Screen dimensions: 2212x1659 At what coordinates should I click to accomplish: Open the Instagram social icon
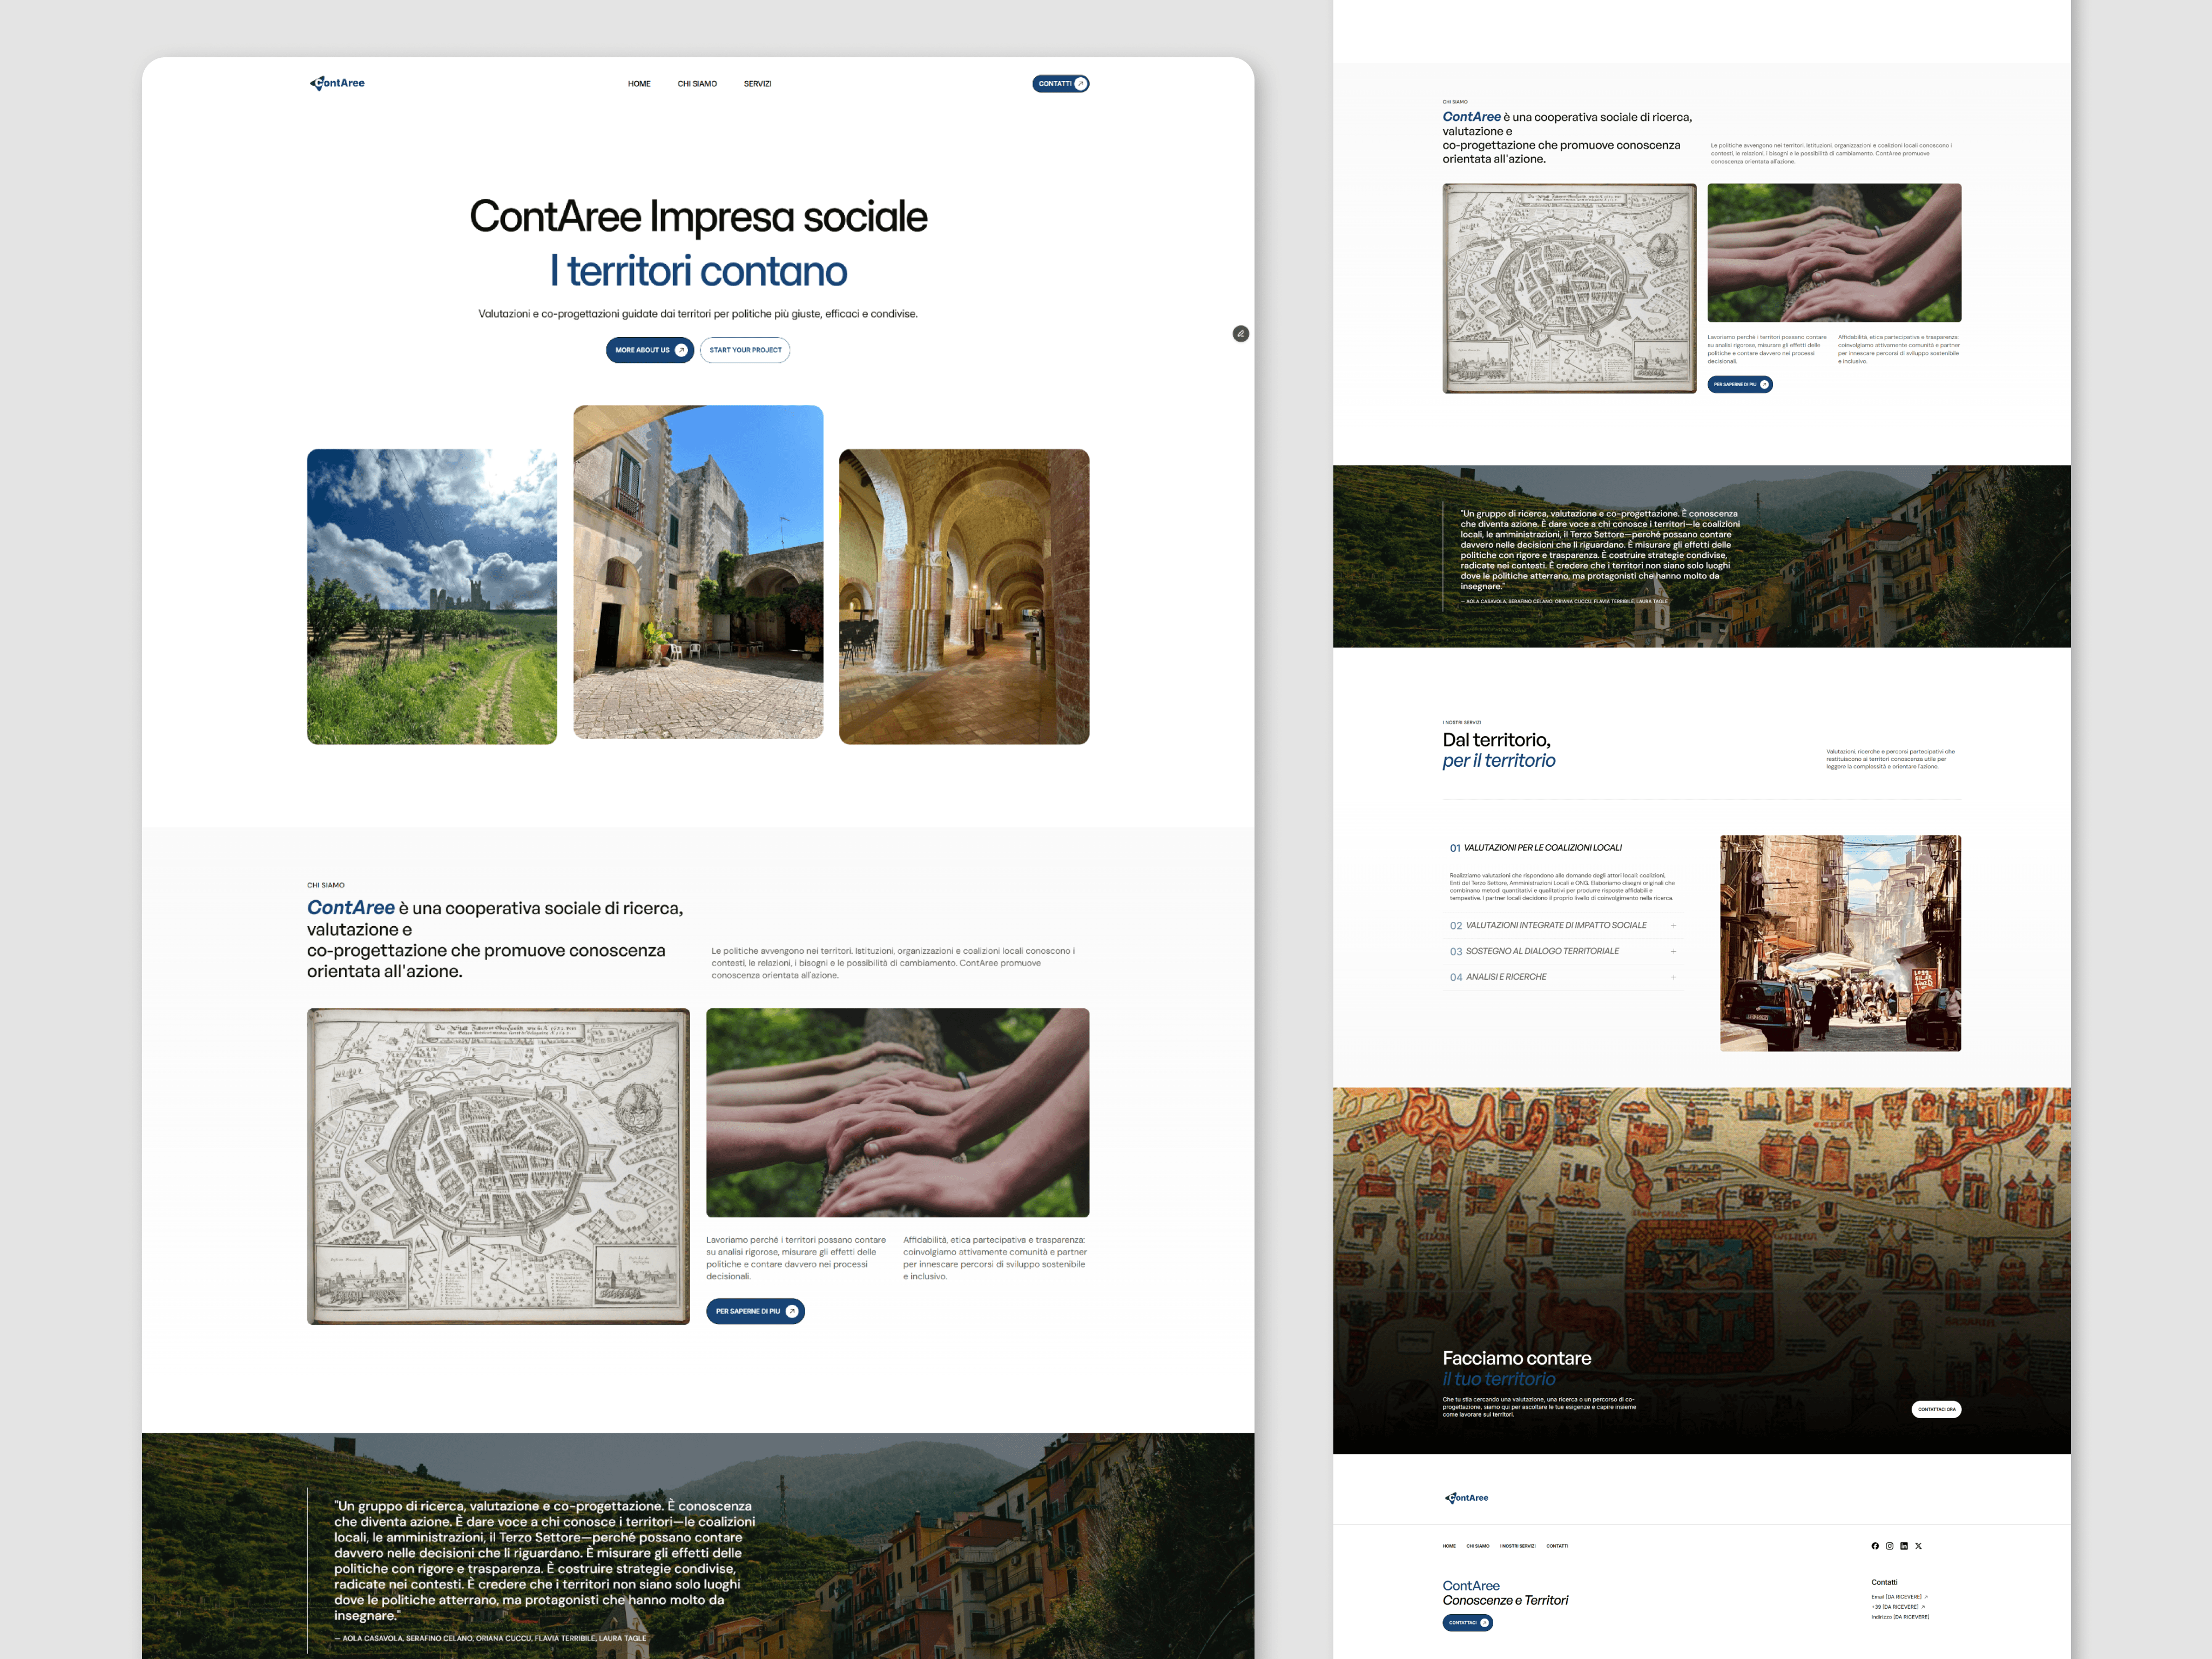tap(1889, 1546)
